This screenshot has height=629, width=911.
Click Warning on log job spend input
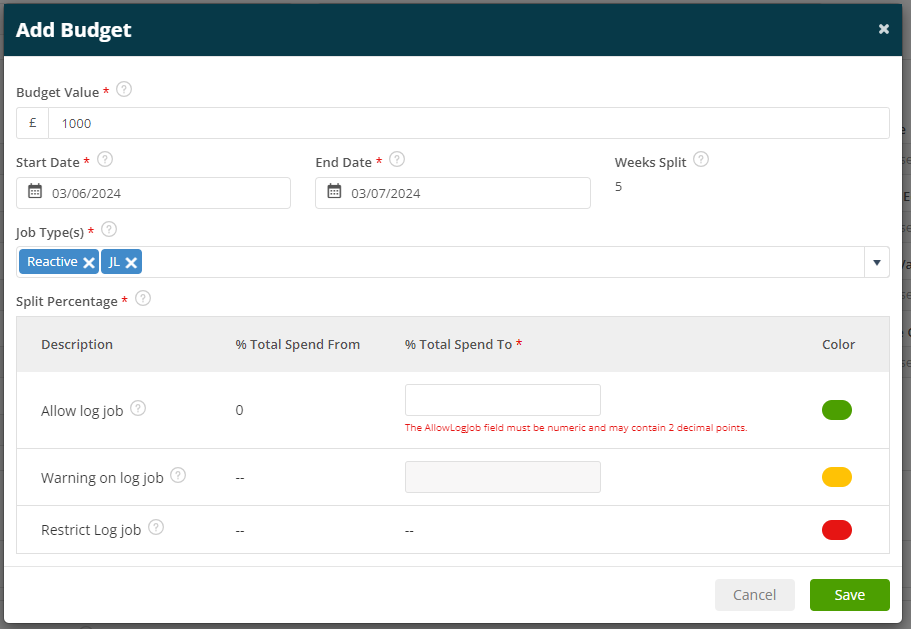503,477
